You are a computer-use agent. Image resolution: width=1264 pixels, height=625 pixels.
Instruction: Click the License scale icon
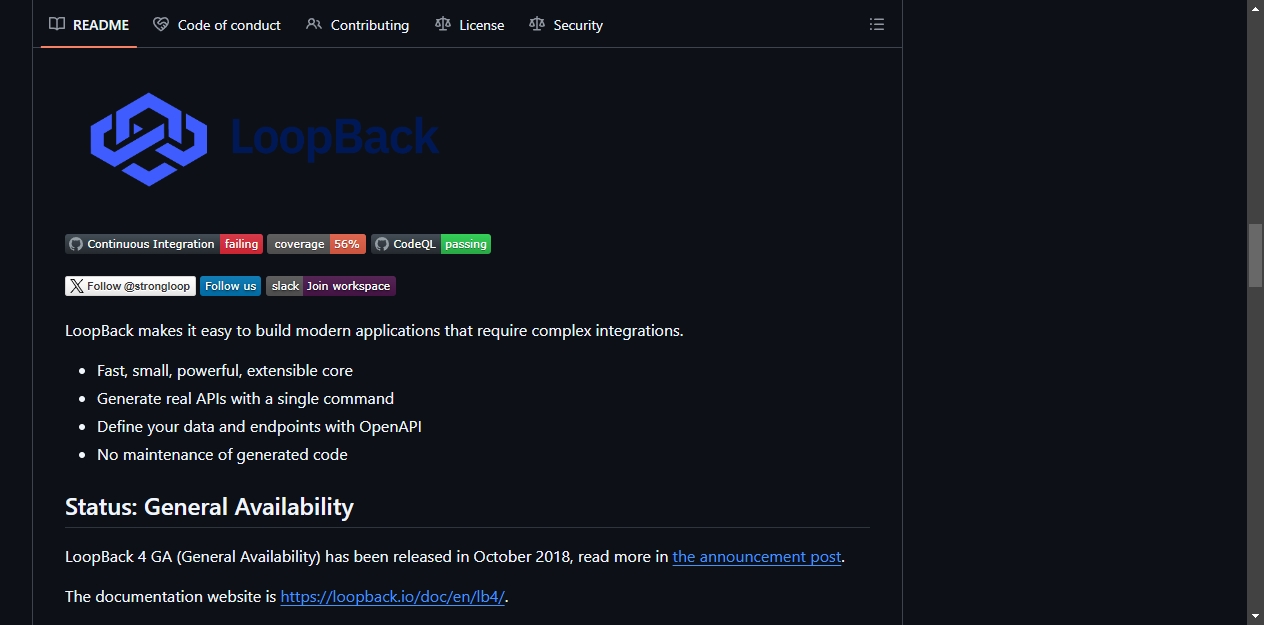coord(443,24)
